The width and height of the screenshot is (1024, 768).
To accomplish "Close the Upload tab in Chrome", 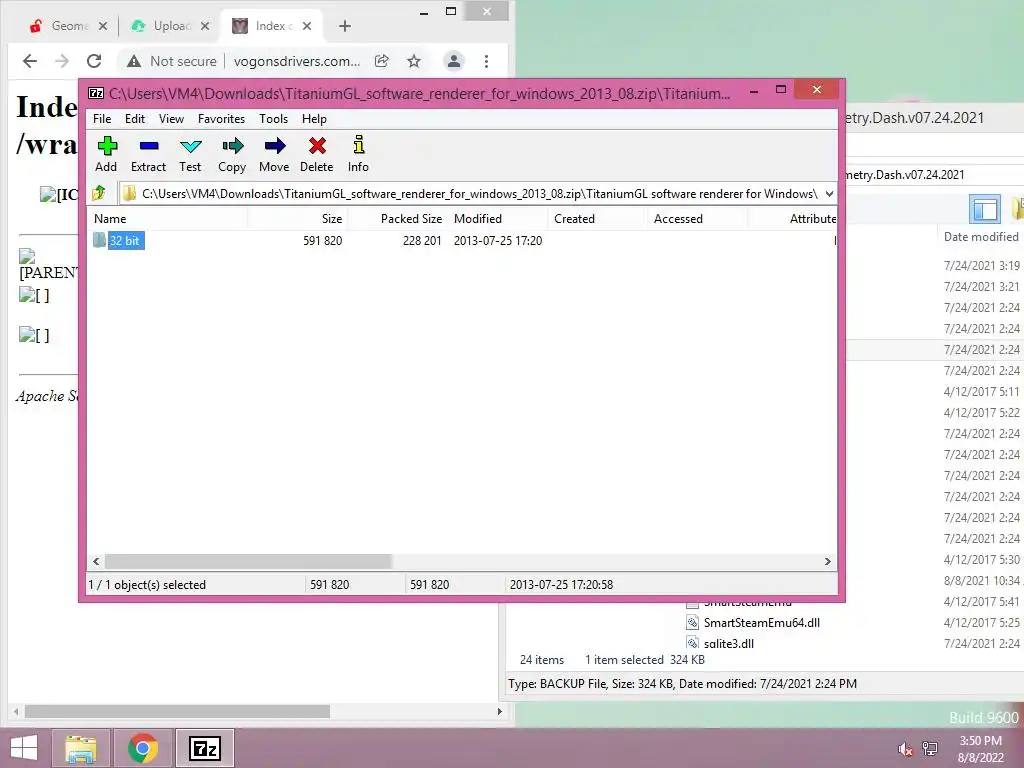I will (205, 26).
